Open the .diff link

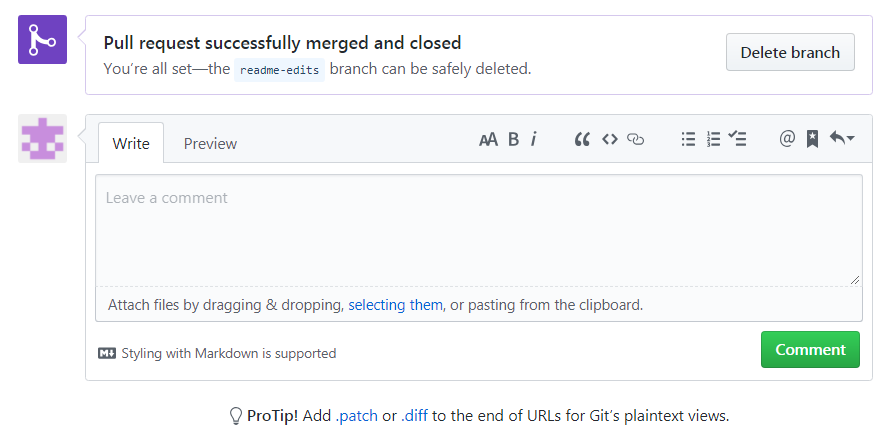pos(414,415)
